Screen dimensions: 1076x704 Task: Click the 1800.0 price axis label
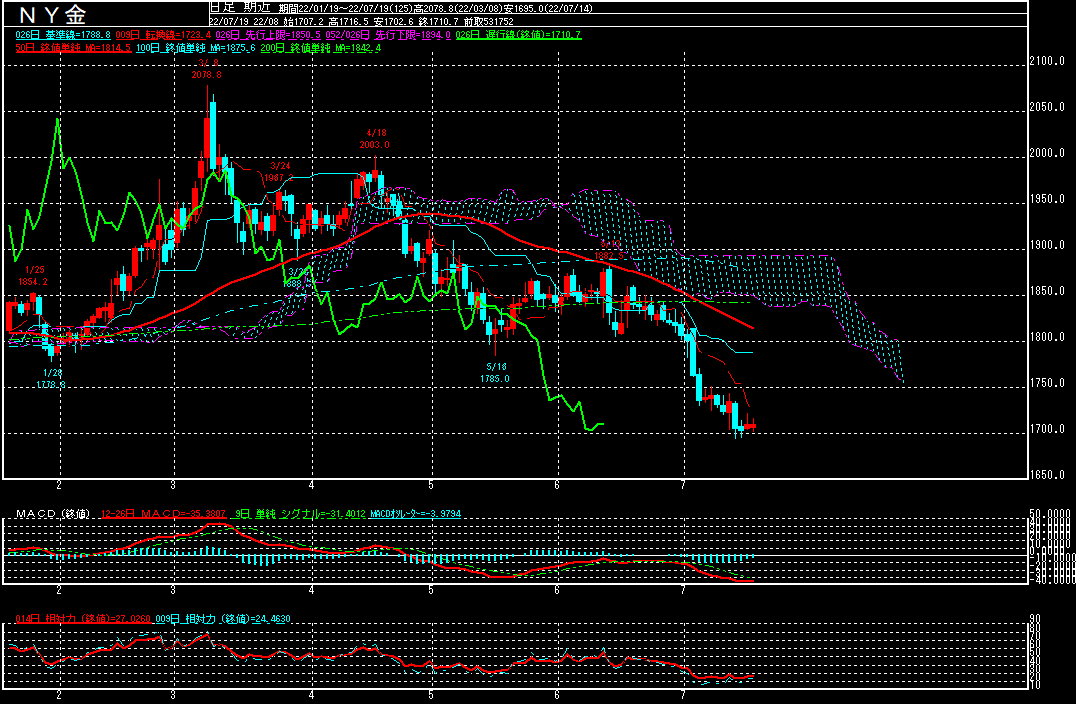(x=1047, y=337)
